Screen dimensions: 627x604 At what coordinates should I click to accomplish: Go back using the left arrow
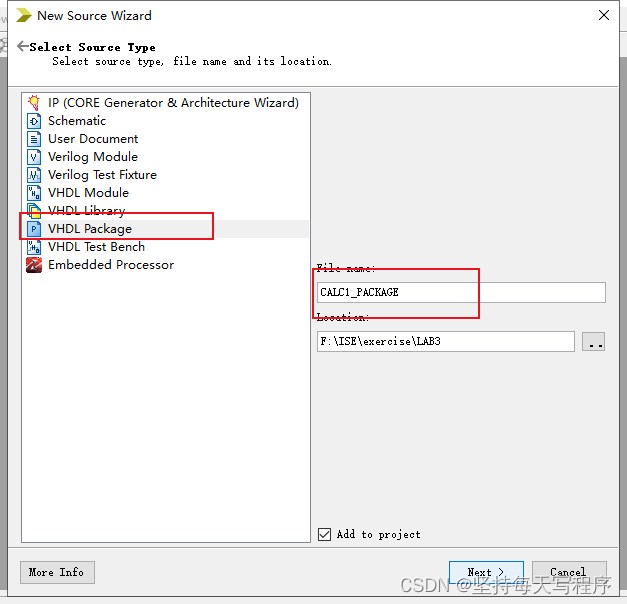point(22,46)
